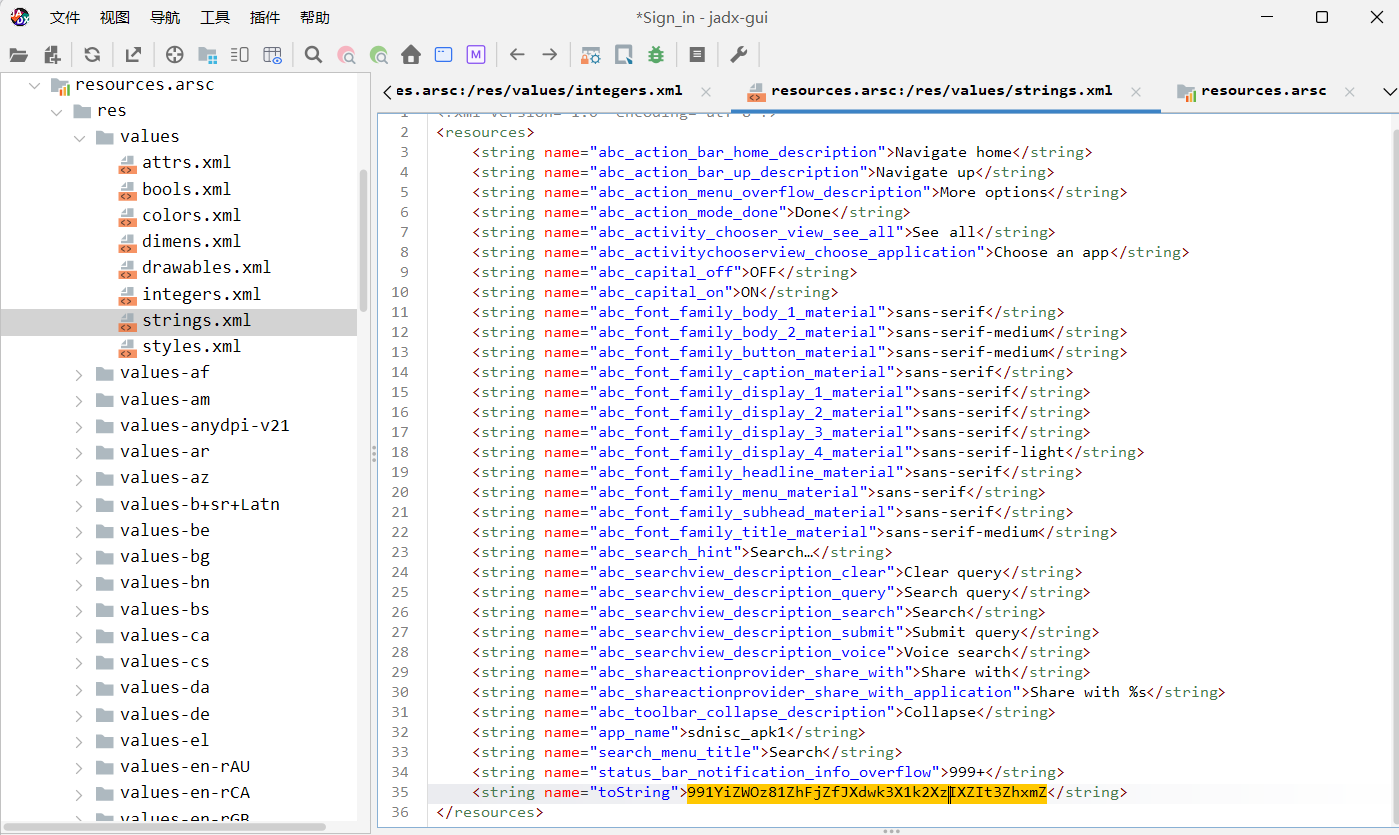Close the strings.xml tab
Image resolution: width=1399 pixels, height=835 pixels.
pyautogui.click(x=1135, y=92)
